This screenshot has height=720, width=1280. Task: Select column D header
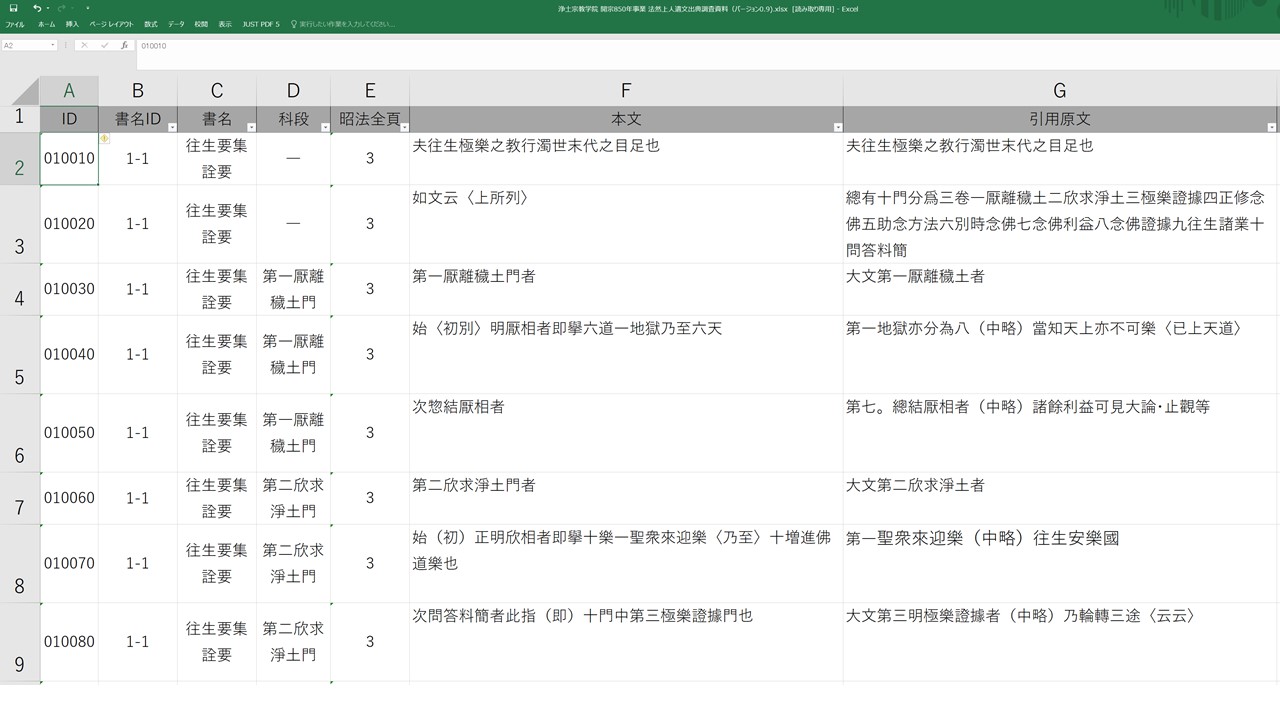click(x=293, y=91)
